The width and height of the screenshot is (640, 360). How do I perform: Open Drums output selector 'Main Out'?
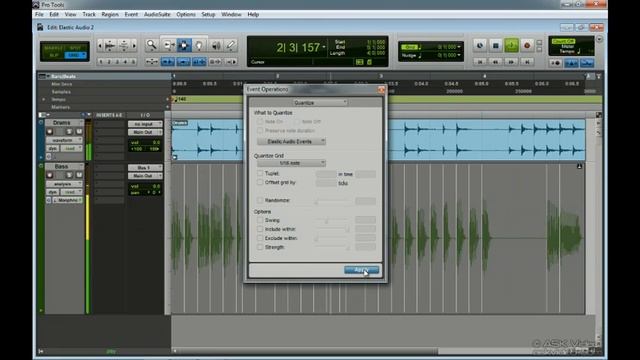pyautogui.click(x=145, y=132)
